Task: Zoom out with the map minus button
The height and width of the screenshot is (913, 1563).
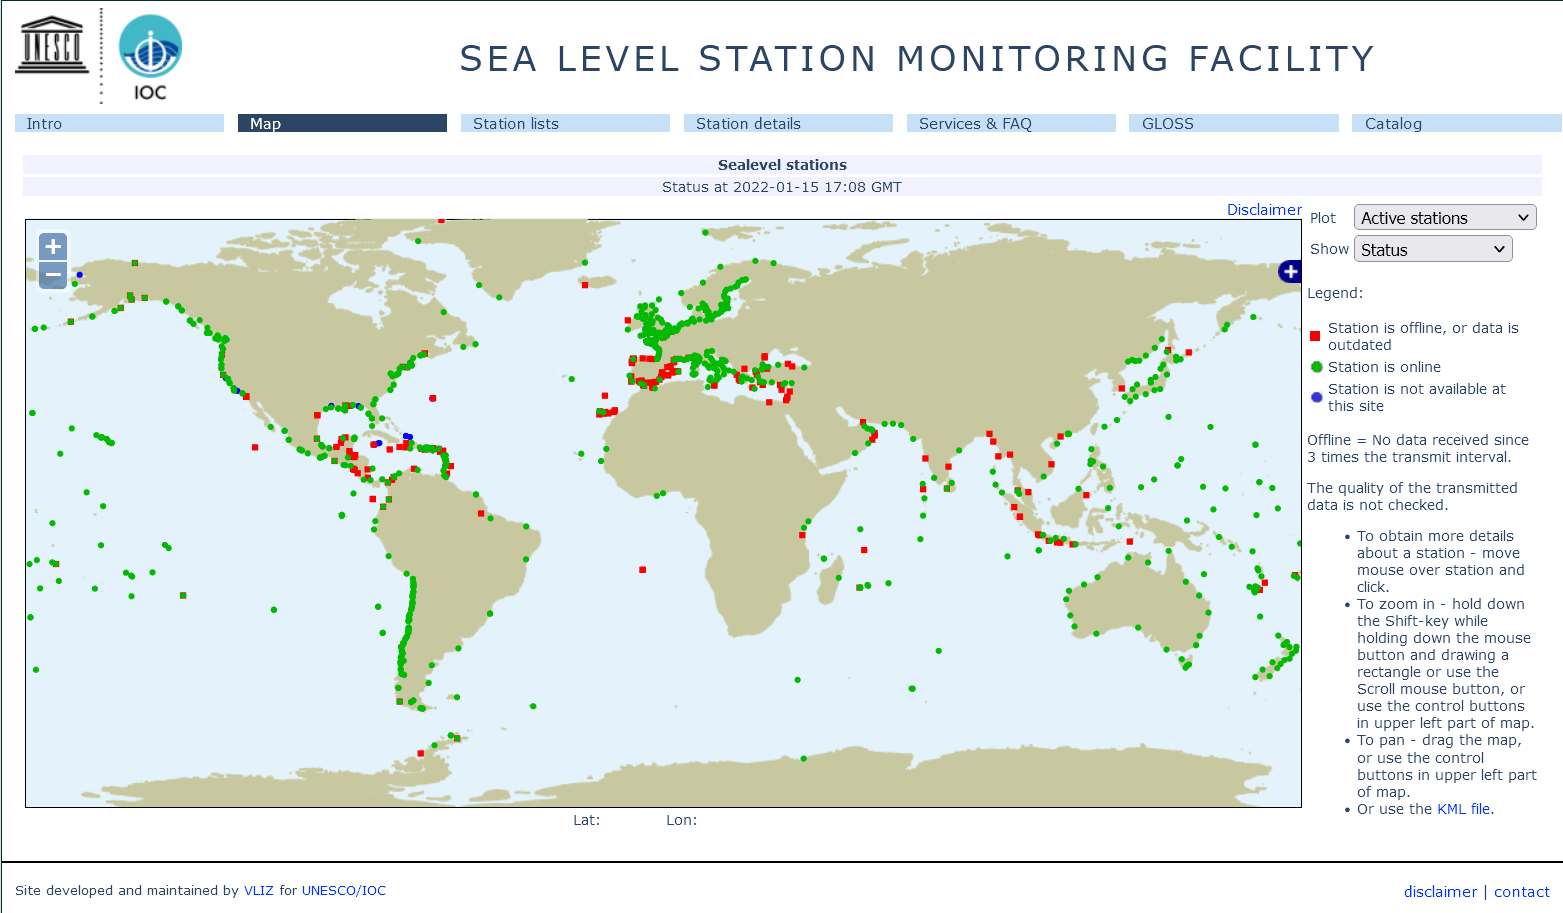Action: click(53, 274)
